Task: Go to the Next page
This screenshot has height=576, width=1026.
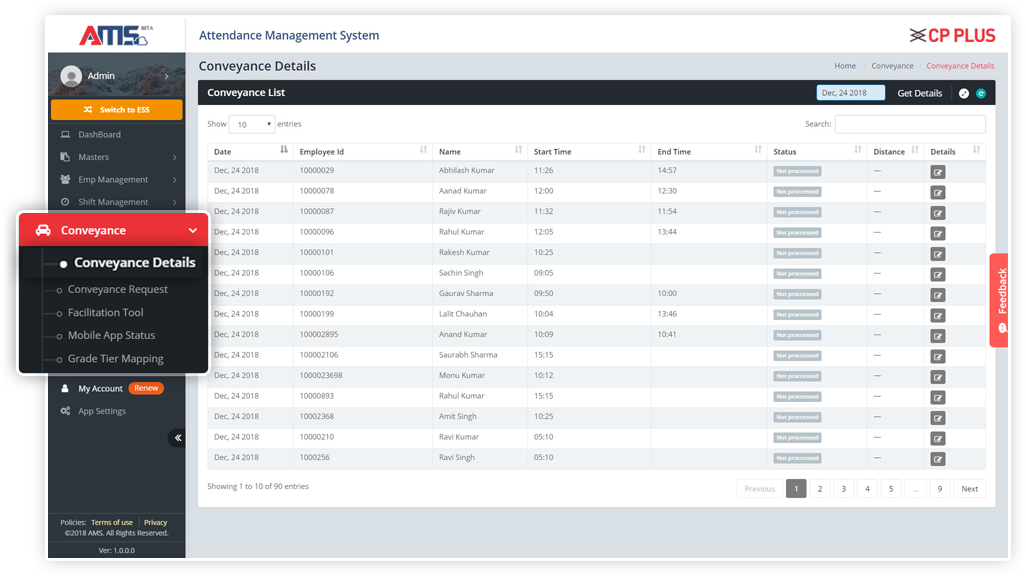Action: [970, 489]
